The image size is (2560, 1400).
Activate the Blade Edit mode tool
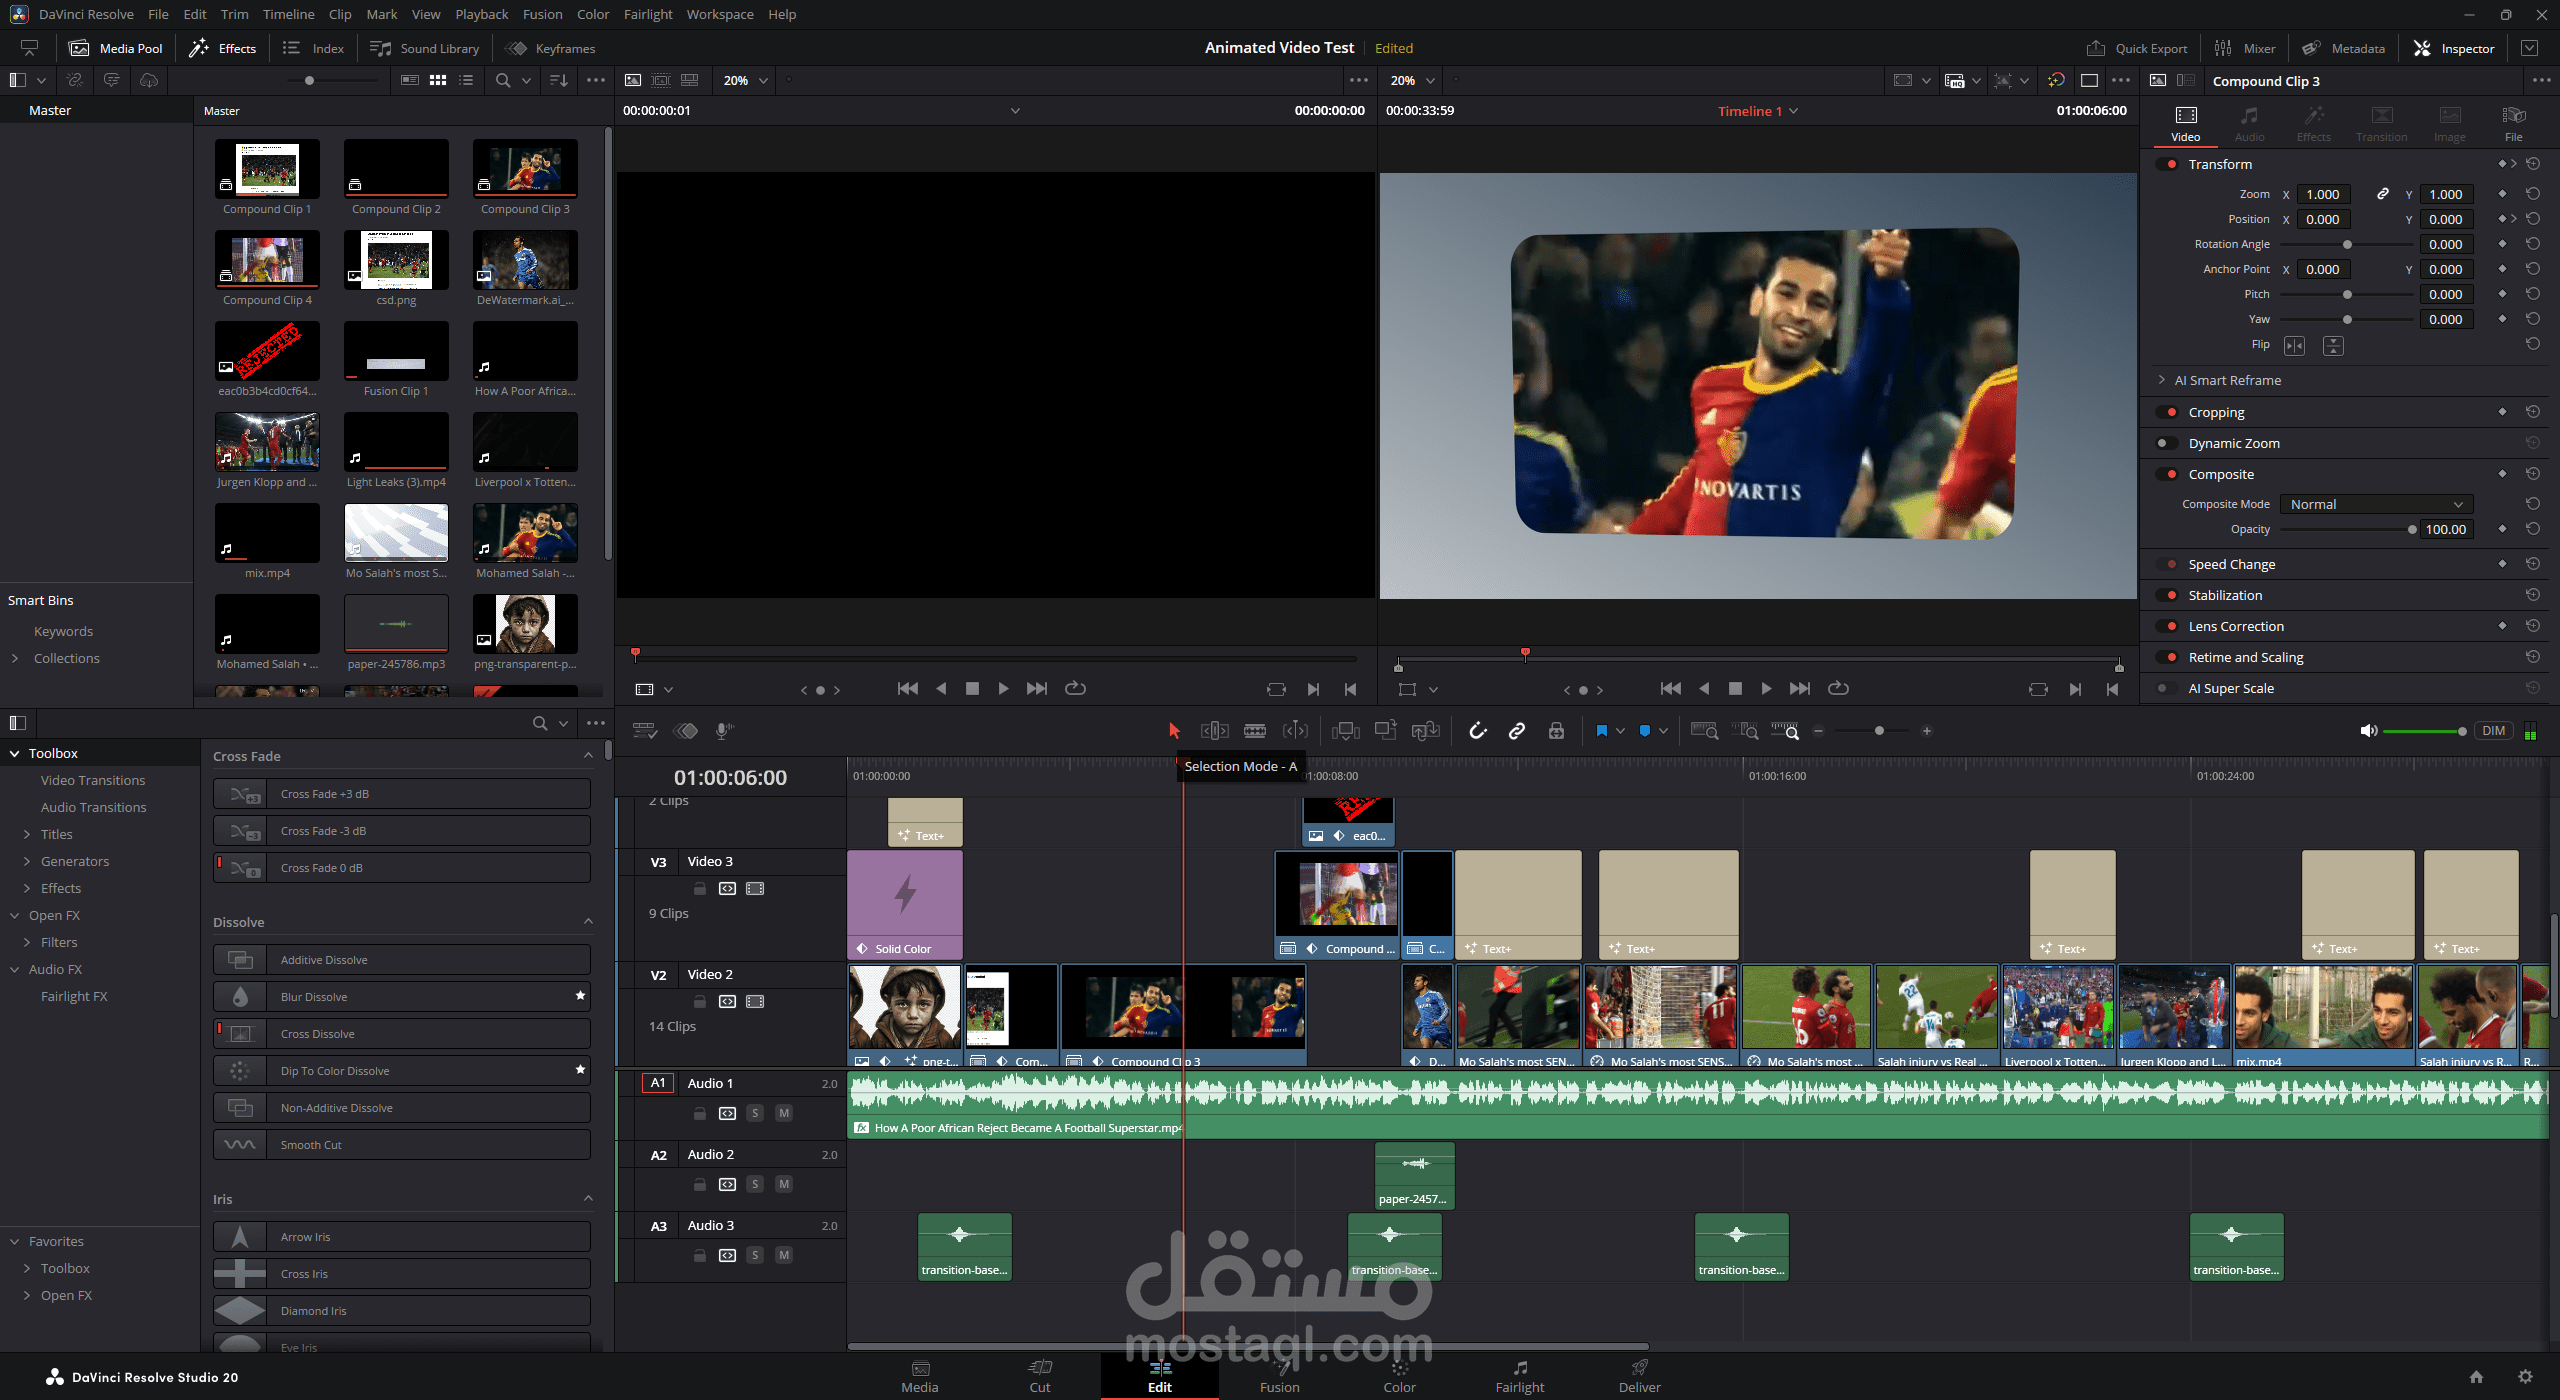1255,731
